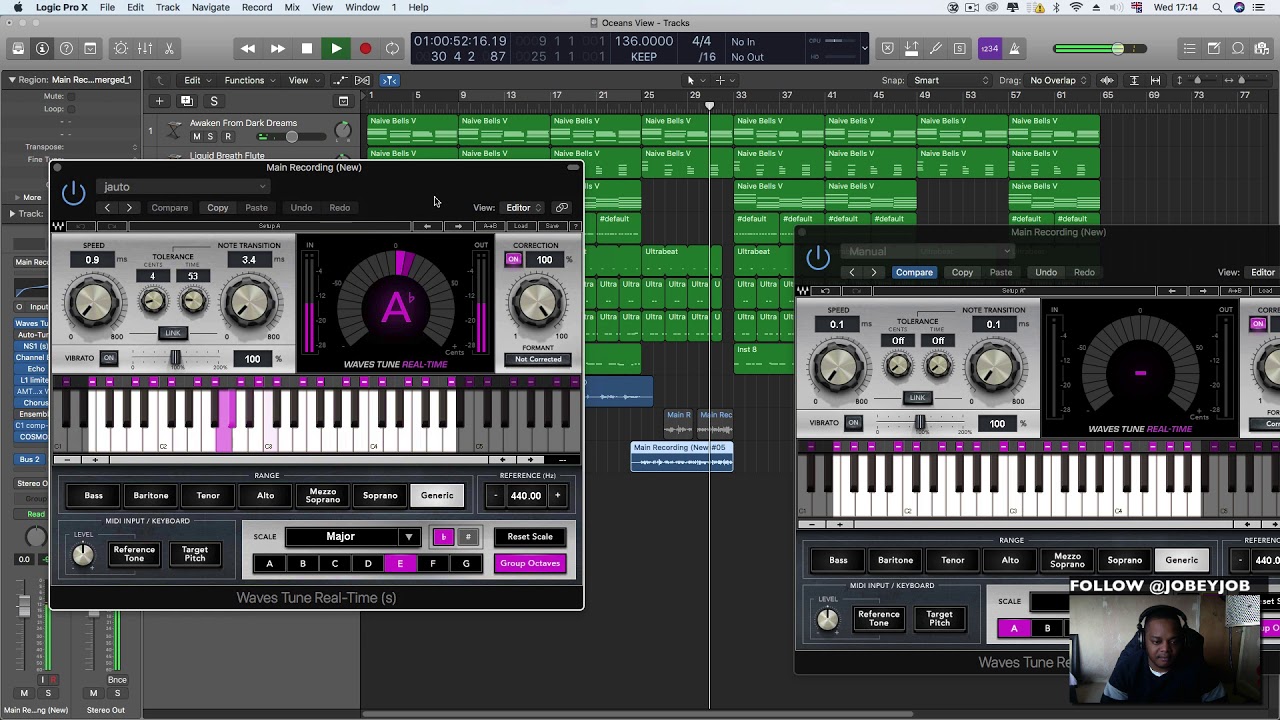The width and height of the screenshot is (1280, 720).
Task: Open the Snap Smart dropdown
Action: pos(950,80)
